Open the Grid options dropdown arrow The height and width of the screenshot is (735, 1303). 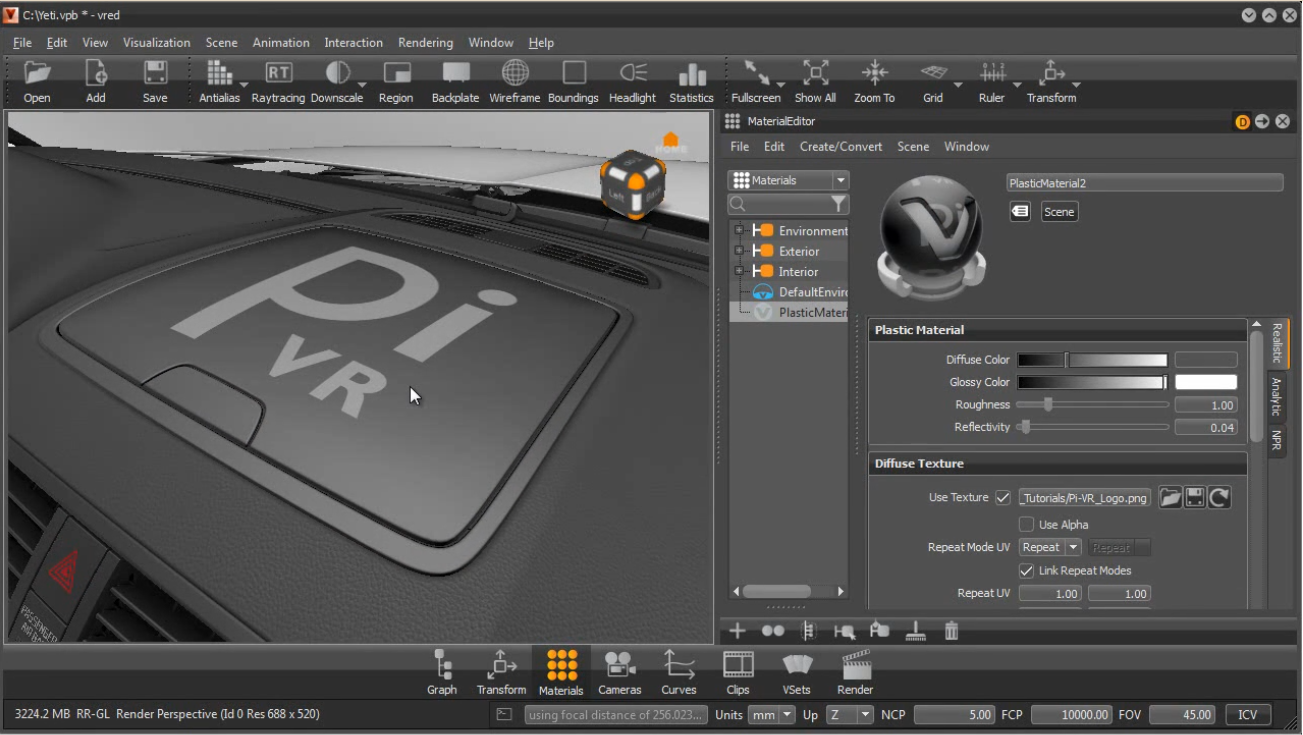pos(957,85)
